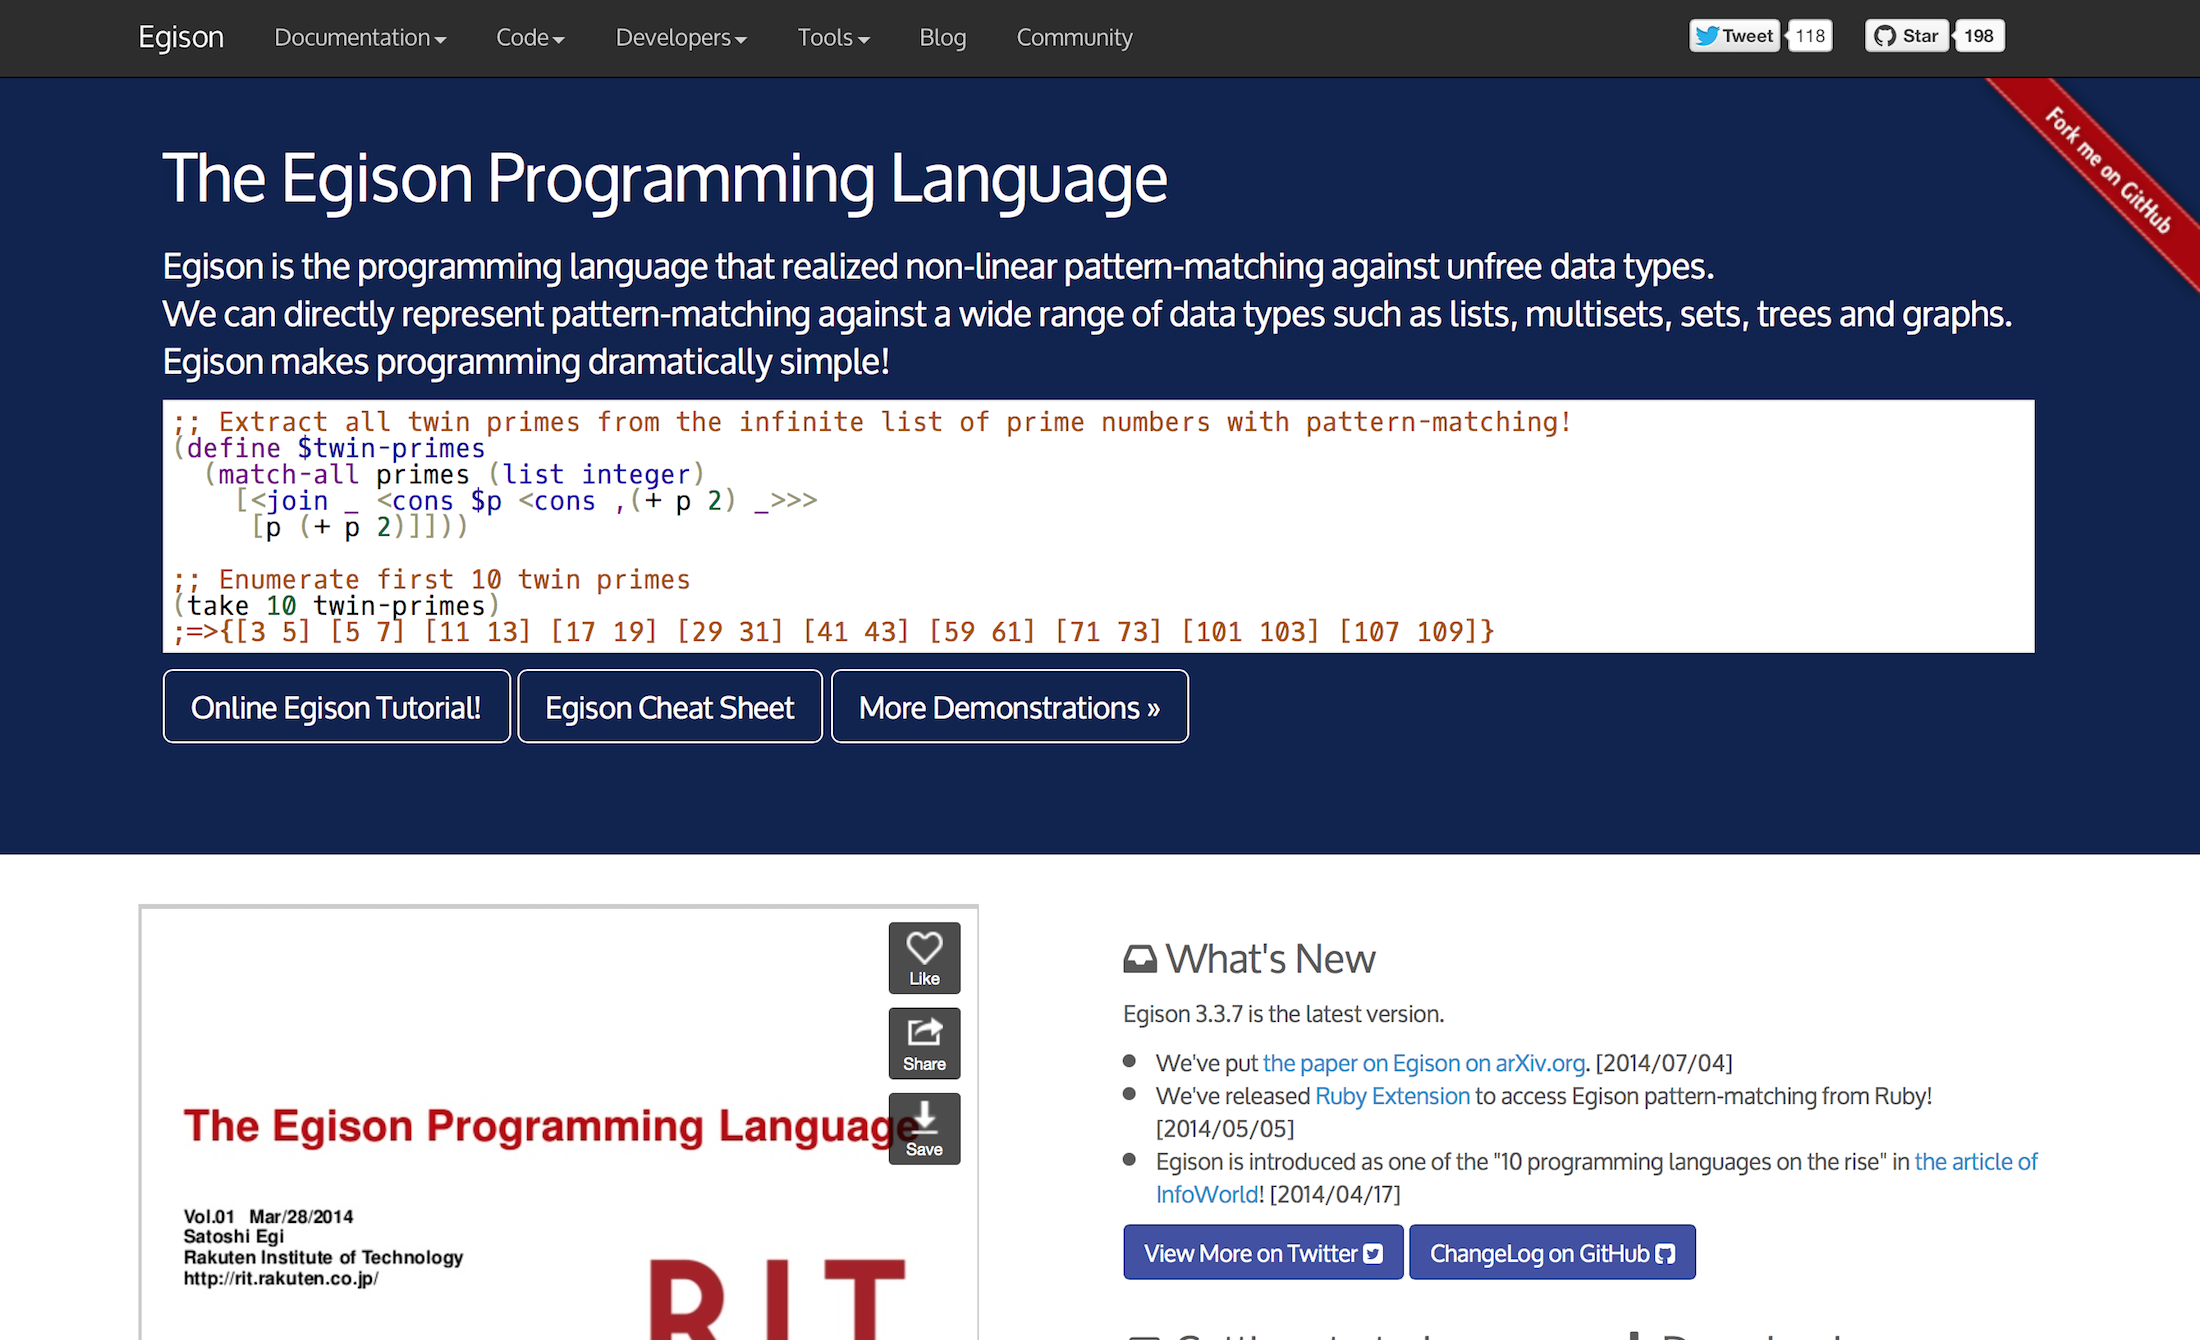Click the 'Enumerate first 10 twin primes' comment

point(431,579)
